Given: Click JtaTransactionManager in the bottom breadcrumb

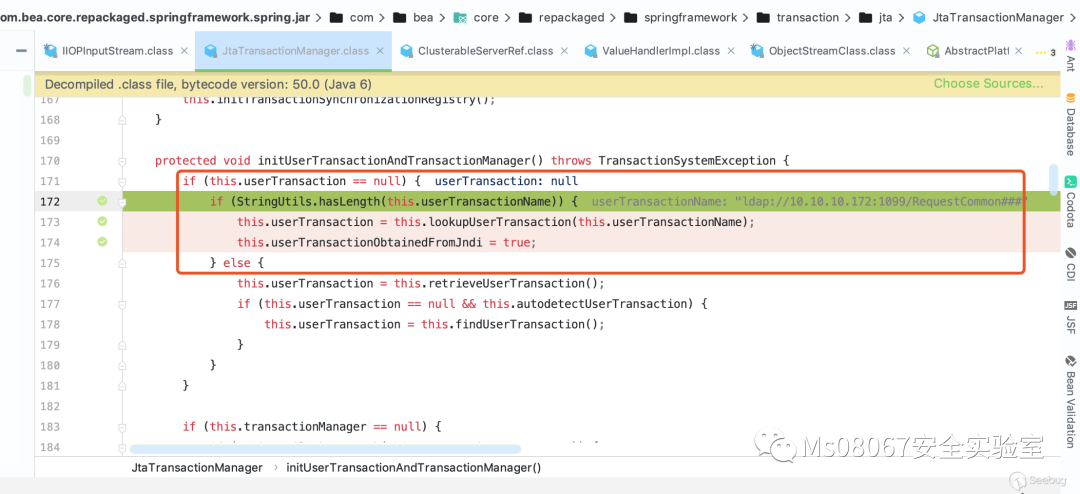Looking at the screenshot, I should point(197,467).
